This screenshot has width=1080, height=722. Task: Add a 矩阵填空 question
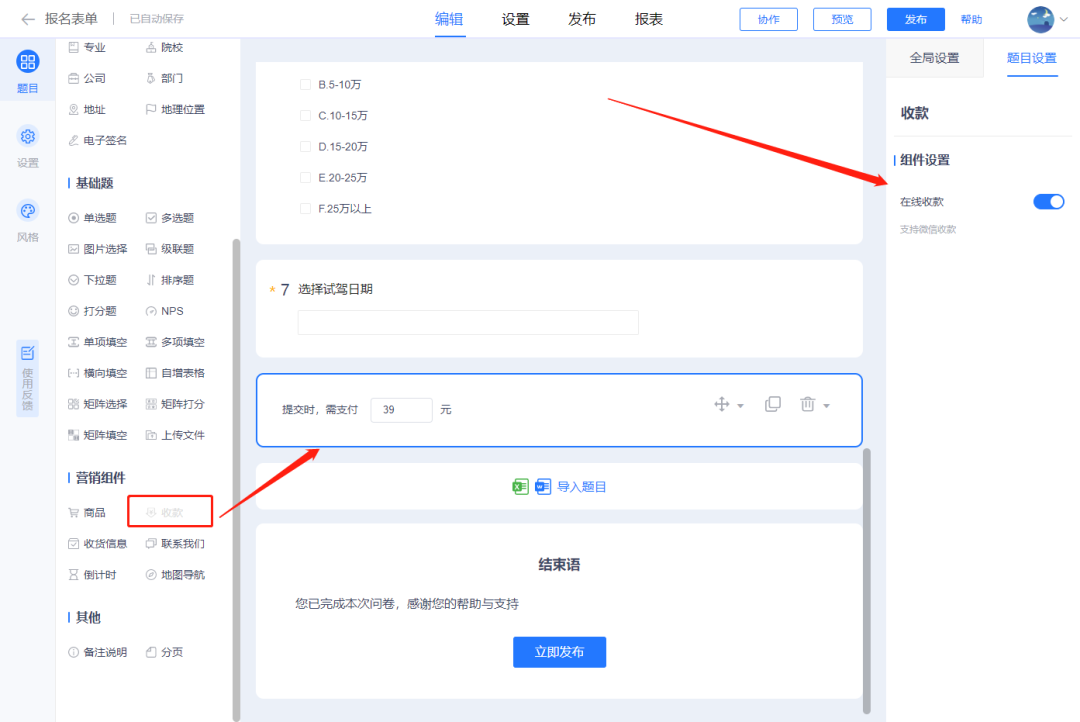97,435
